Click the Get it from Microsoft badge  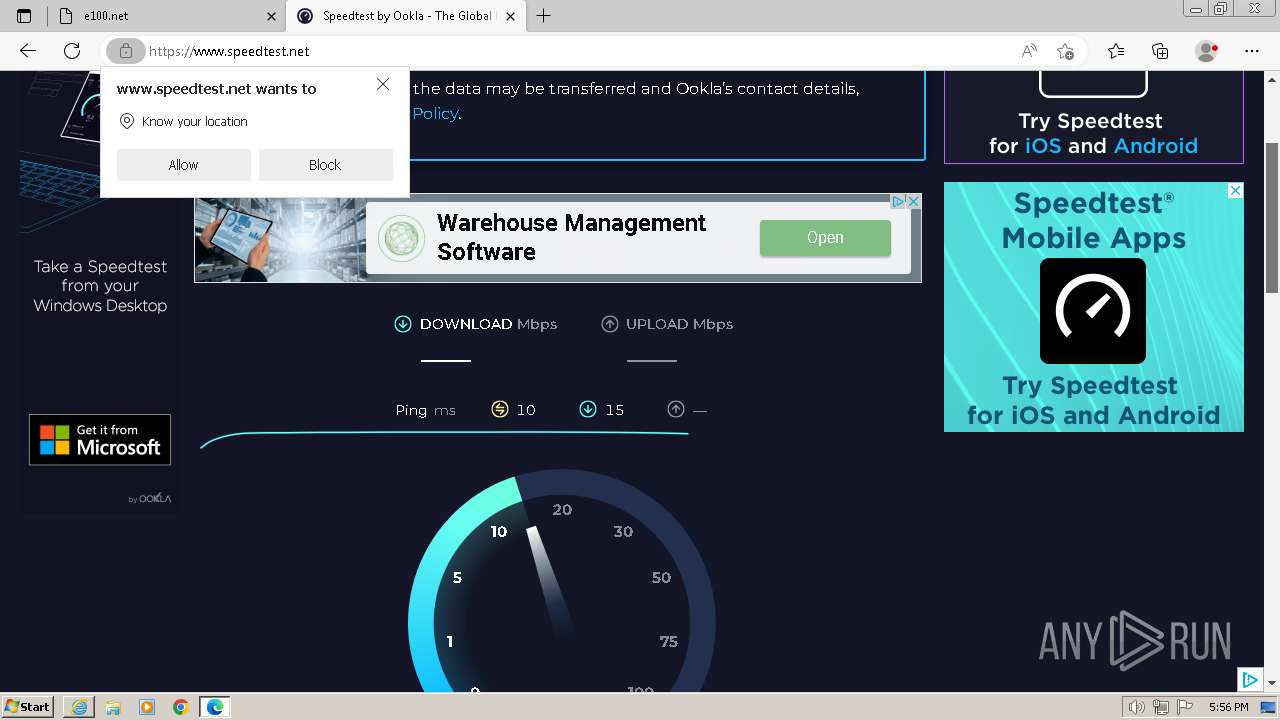click(100, 440)
